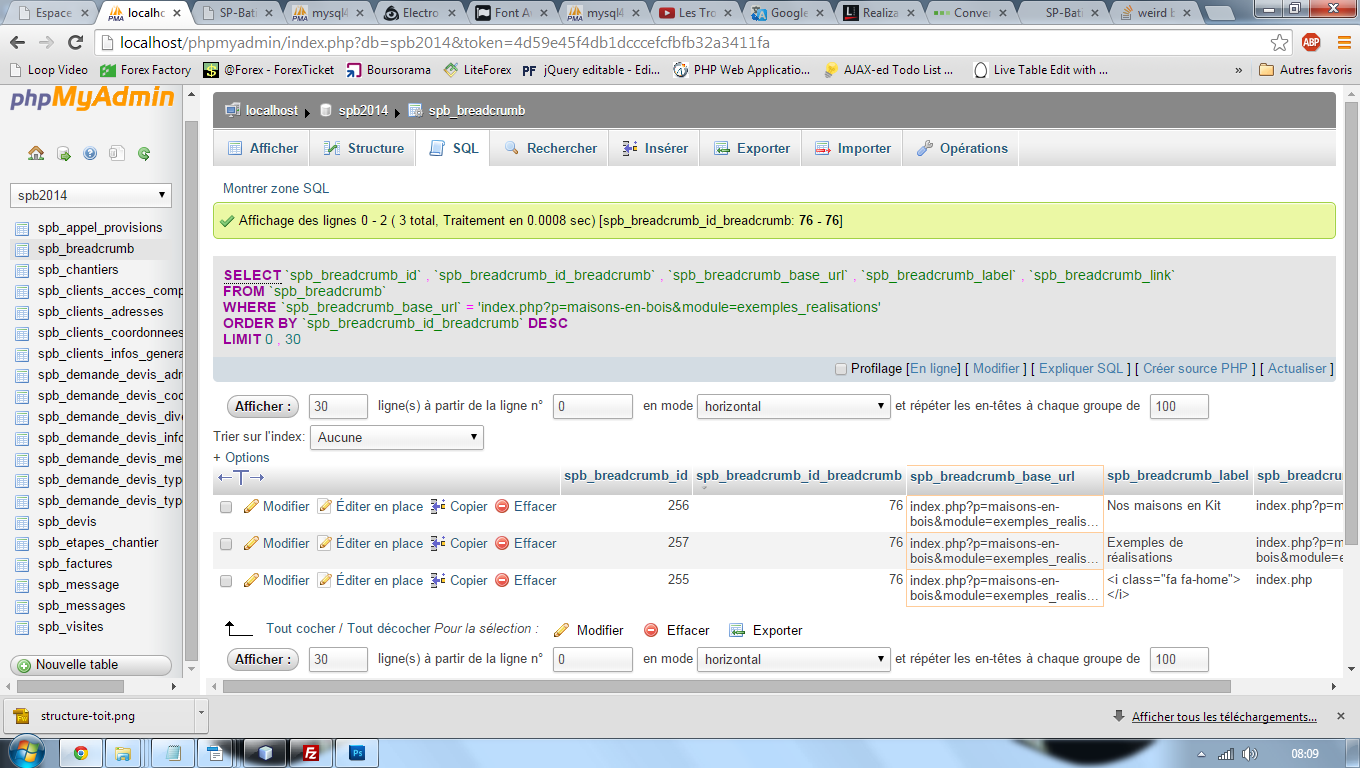Tick the checkbox for row 256
The width and height of the screenshot is (1360, 768).
click(x=226, y=507)
